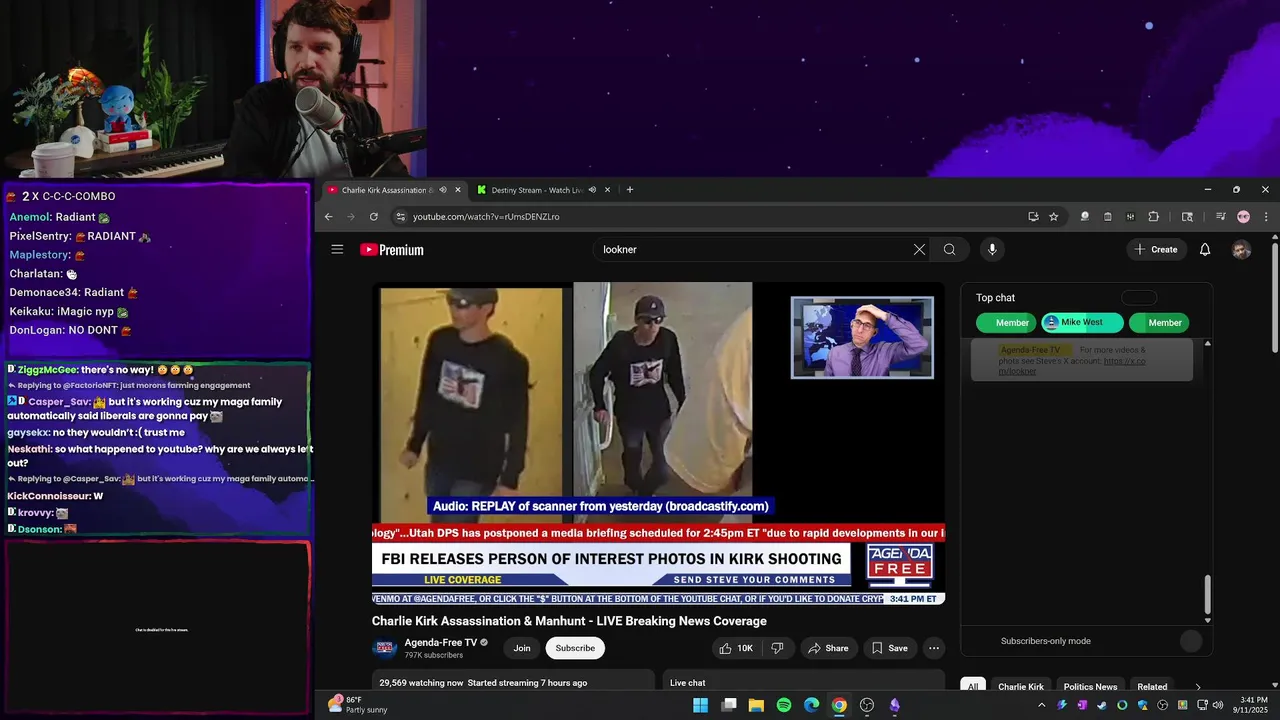The image size is (1280, 720).
Task: Click the live chat scrollbar thumb
Action: click(x=1207, y=595)
